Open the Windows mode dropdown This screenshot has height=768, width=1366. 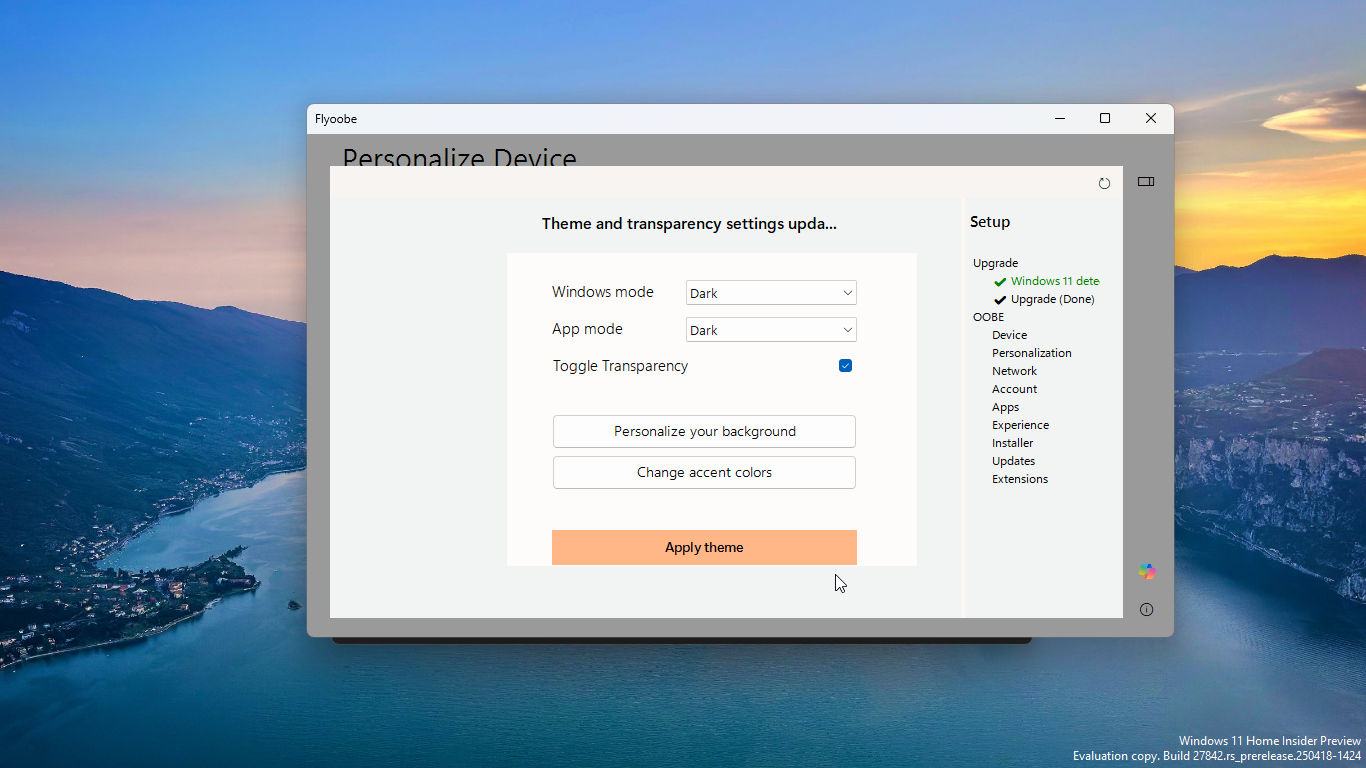pos(771,293)
